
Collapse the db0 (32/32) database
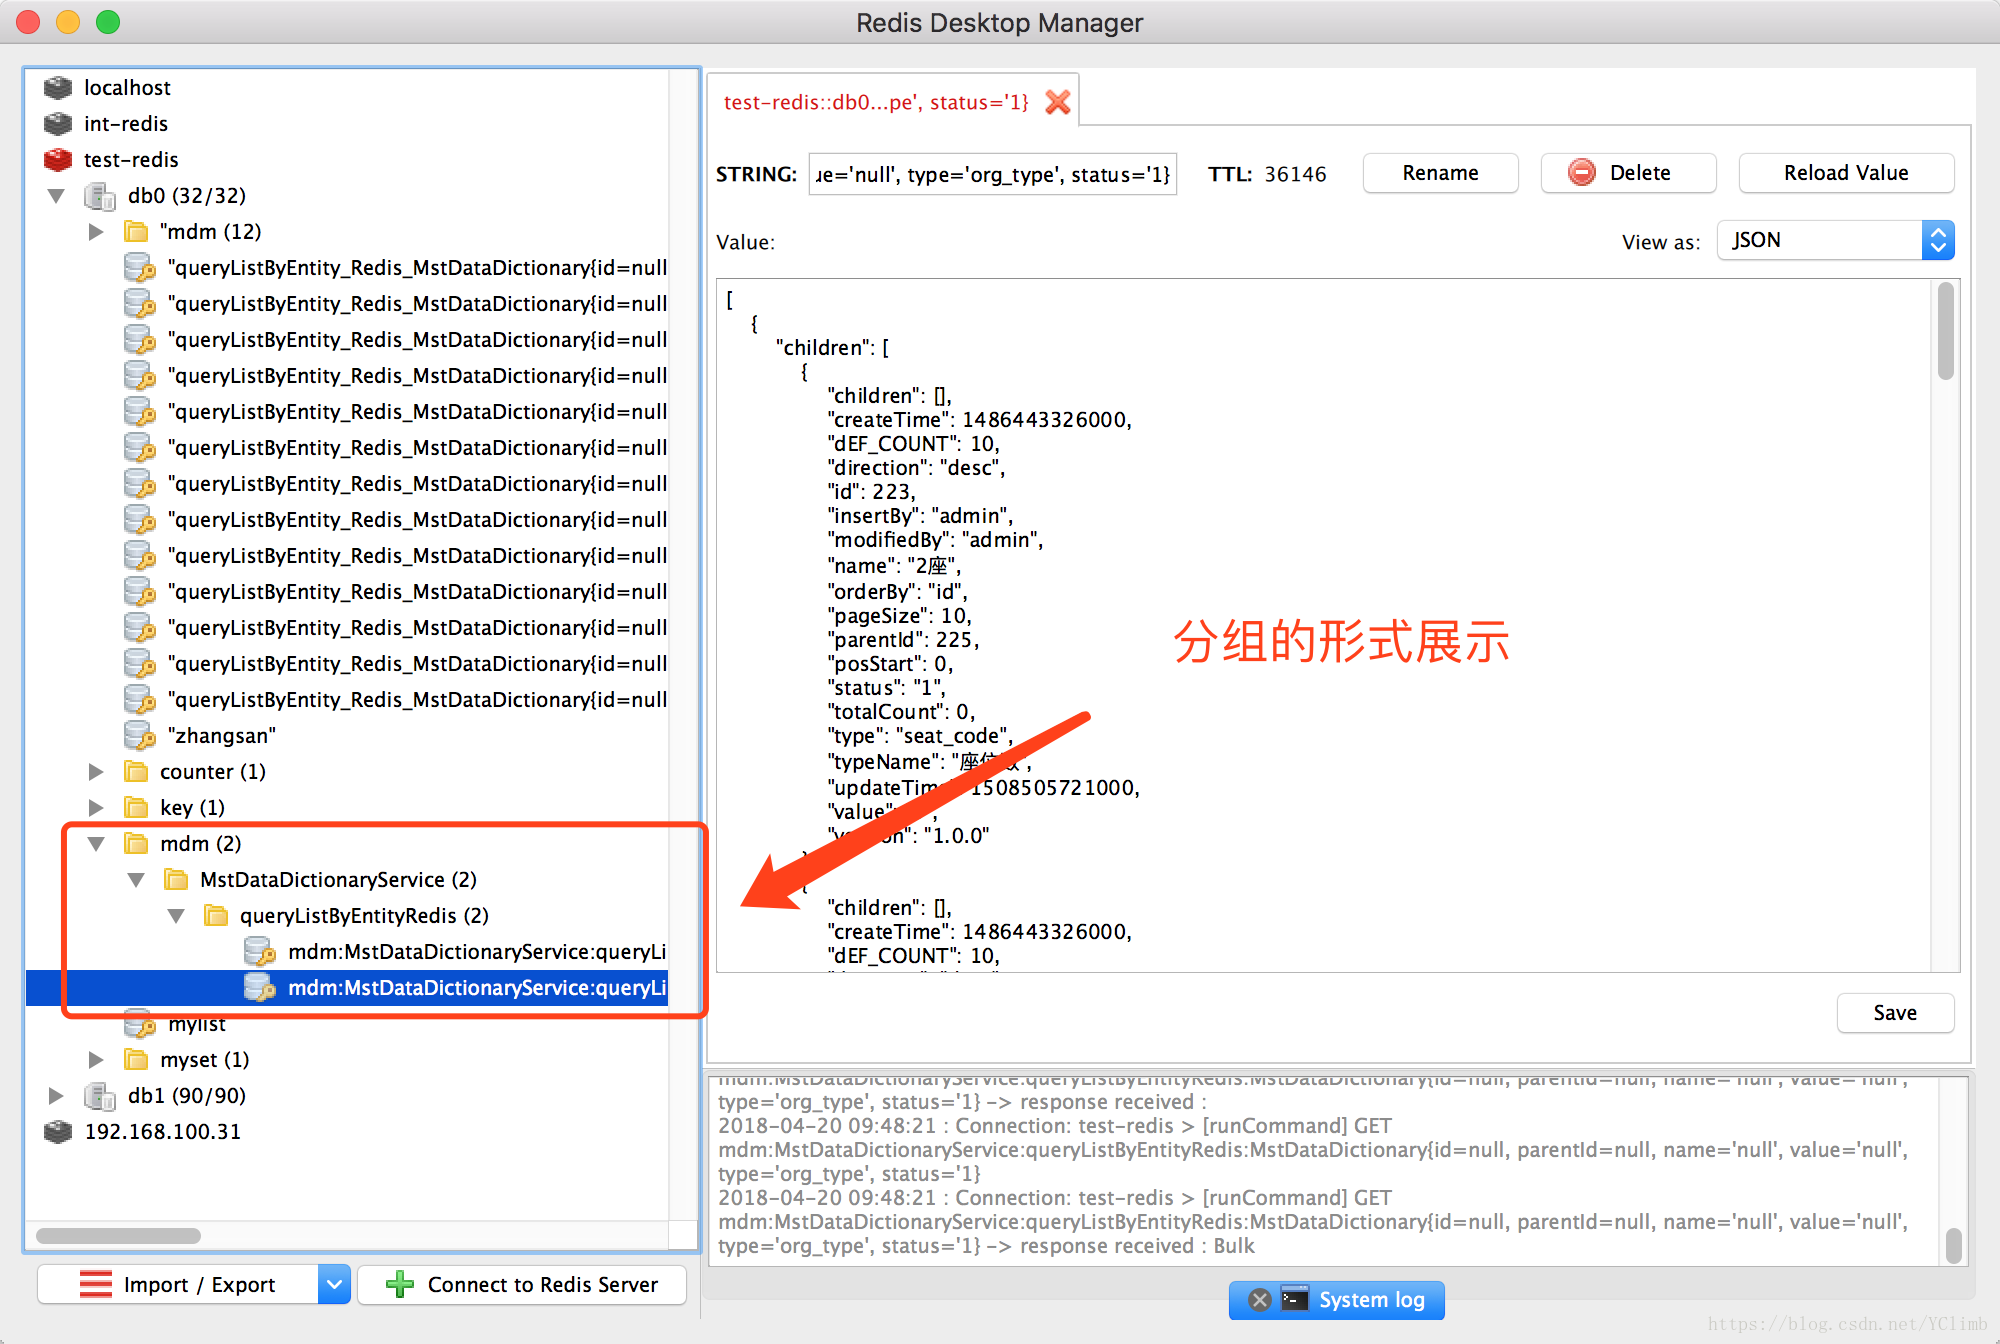pyautogui.click(x=57, y=196)
